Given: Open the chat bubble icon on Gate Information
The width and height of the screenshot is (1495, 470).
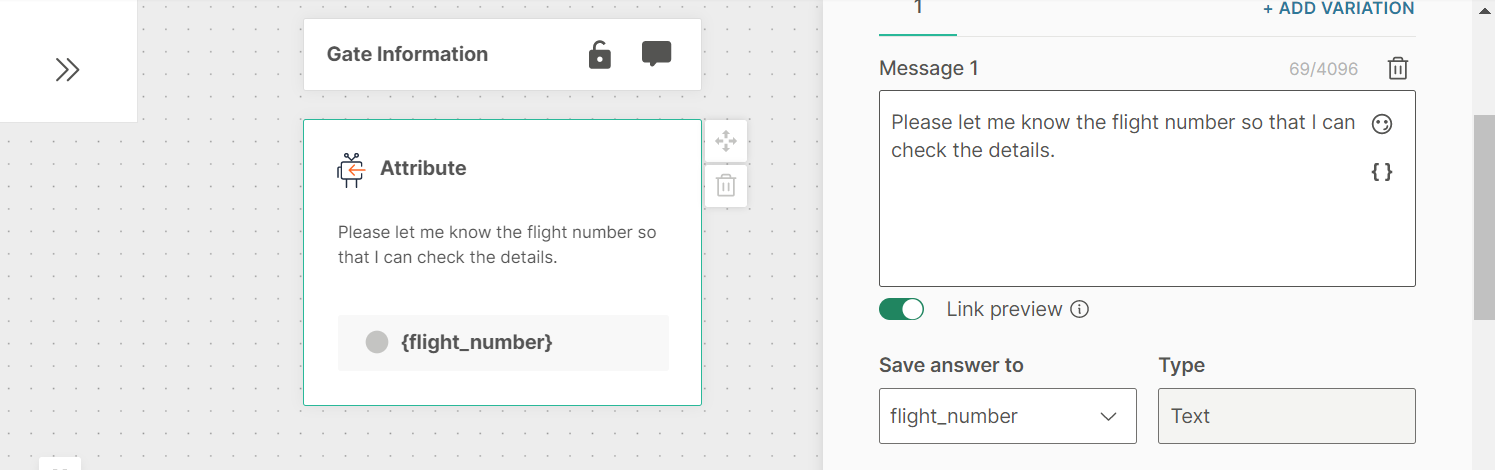Looking at the screenshot, I should (x=656, y=54).
